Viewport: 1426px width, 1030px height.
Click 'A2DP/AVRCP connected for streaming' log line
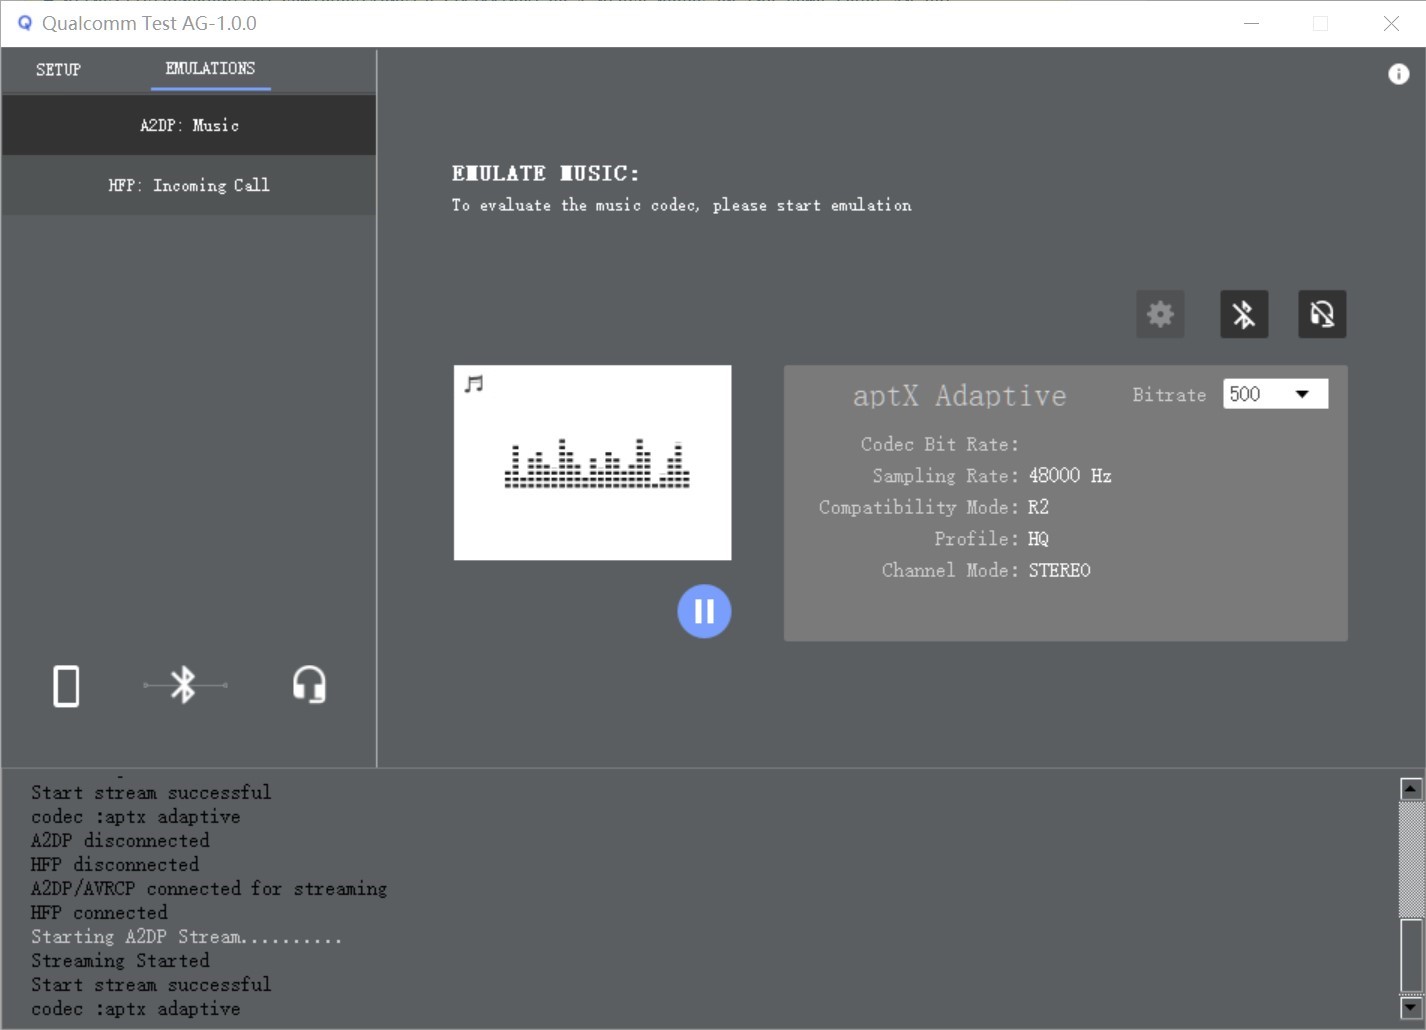point(209,889)
